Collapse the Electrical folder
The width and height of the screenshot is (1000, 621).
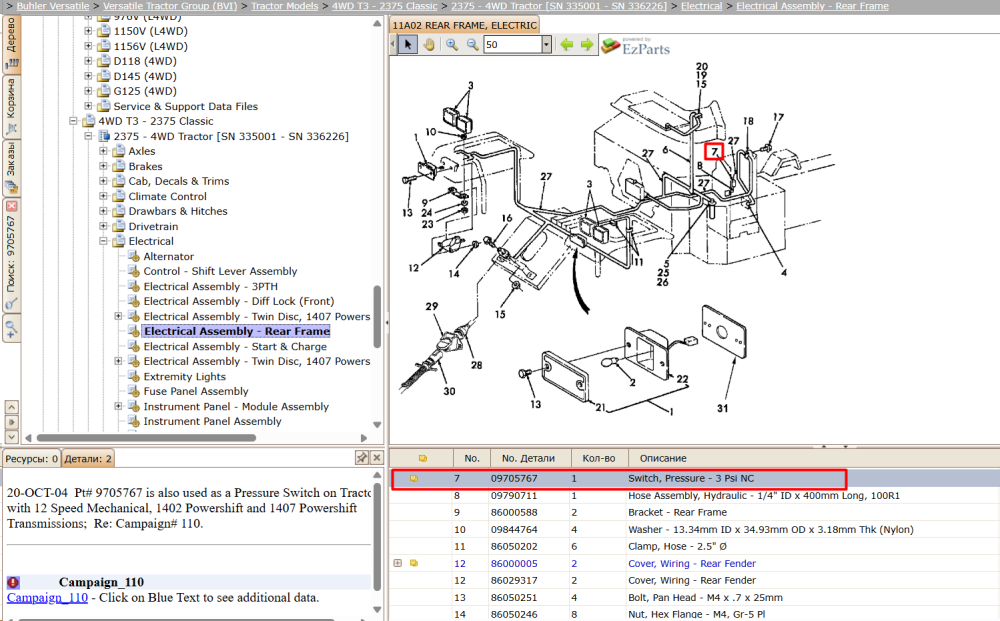[x=103, y=241]
